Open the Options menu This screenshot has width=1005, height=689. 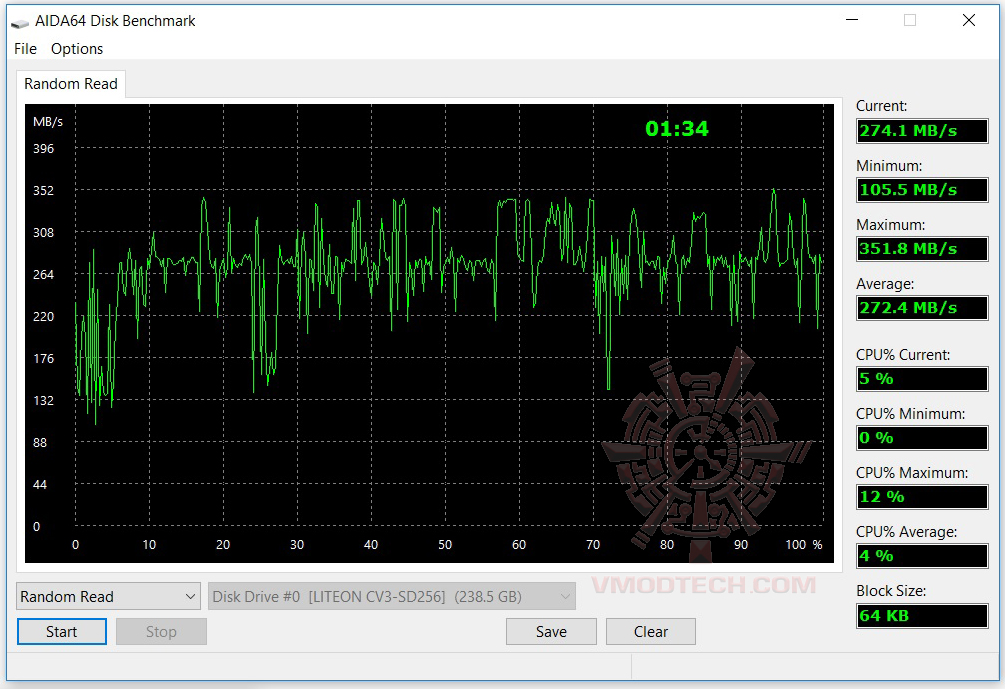(x=77, y=49)
